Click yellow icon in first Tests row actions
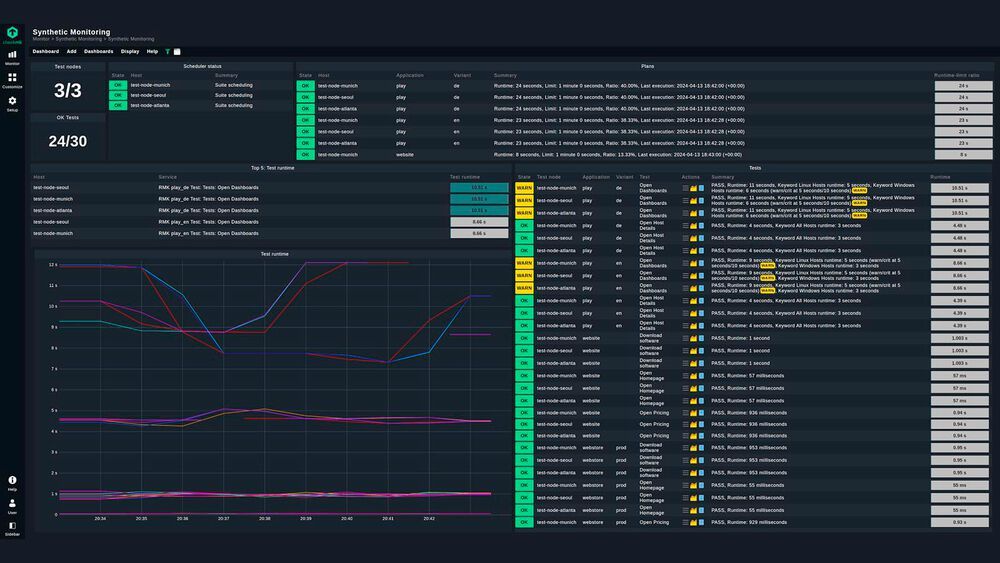Image resolution: width=1000 pixels, height=563 pixels. click(x=693, y=188)
